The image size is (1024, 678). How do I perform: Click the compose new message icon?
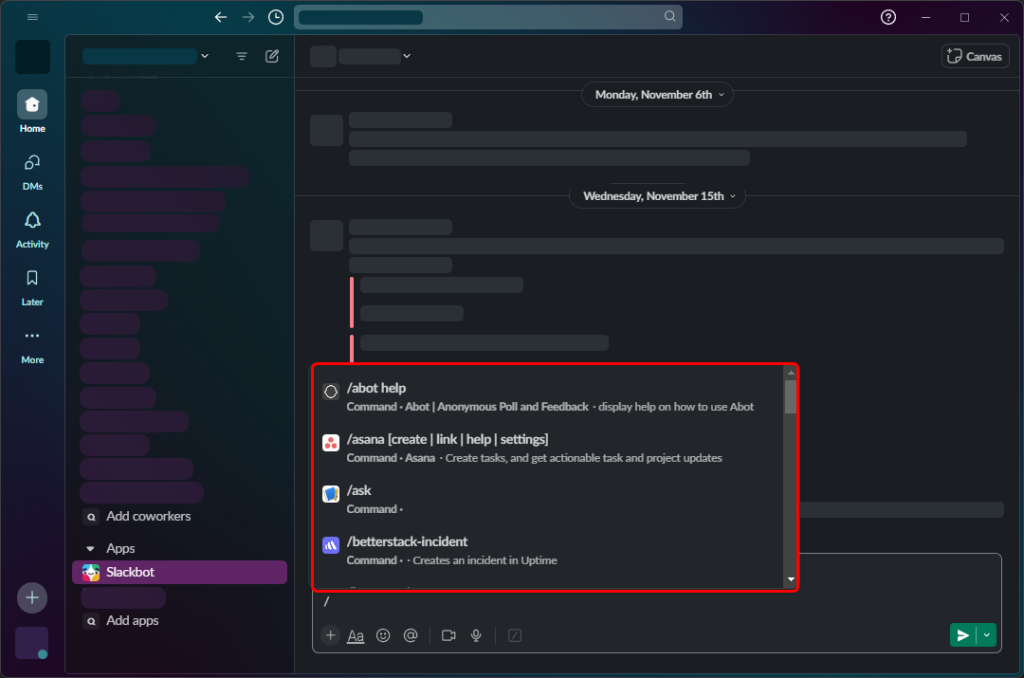point(272,57)
